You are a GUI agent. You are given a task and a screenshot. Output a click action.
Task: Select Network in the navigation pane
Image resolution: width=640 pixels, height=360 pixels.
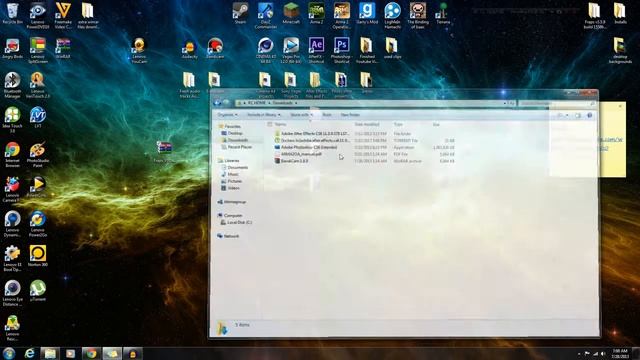[x=231, y=236]
